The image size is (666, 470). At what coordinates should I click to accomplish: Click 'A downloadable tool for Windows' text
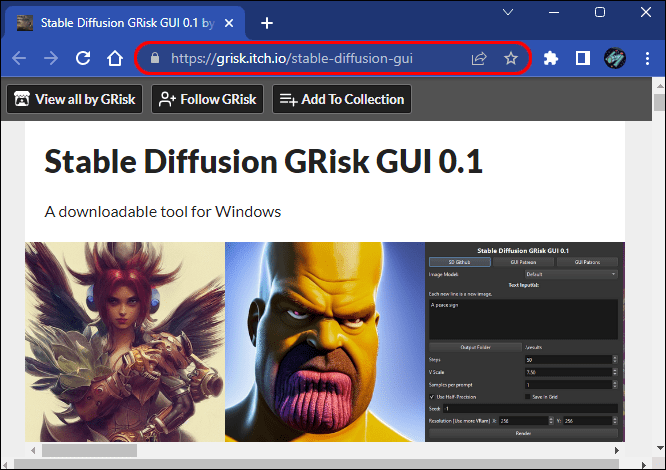point(163,211)
